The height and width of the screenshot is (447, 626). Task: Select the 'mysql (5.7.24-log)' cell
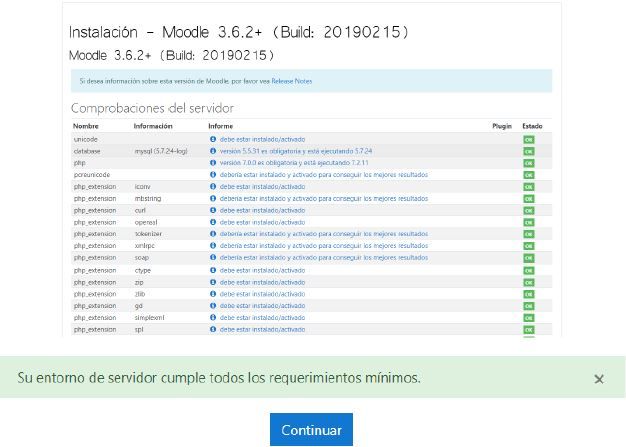coord(161,151)
